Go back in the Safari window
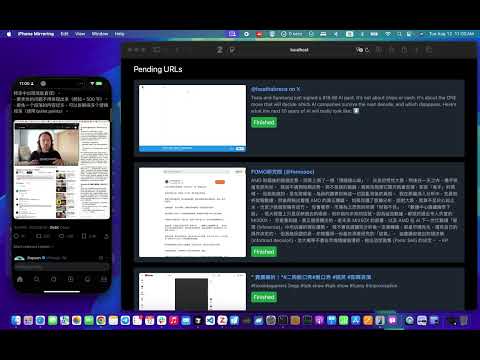Screen dimensions: 480x360 pos(178,50)
